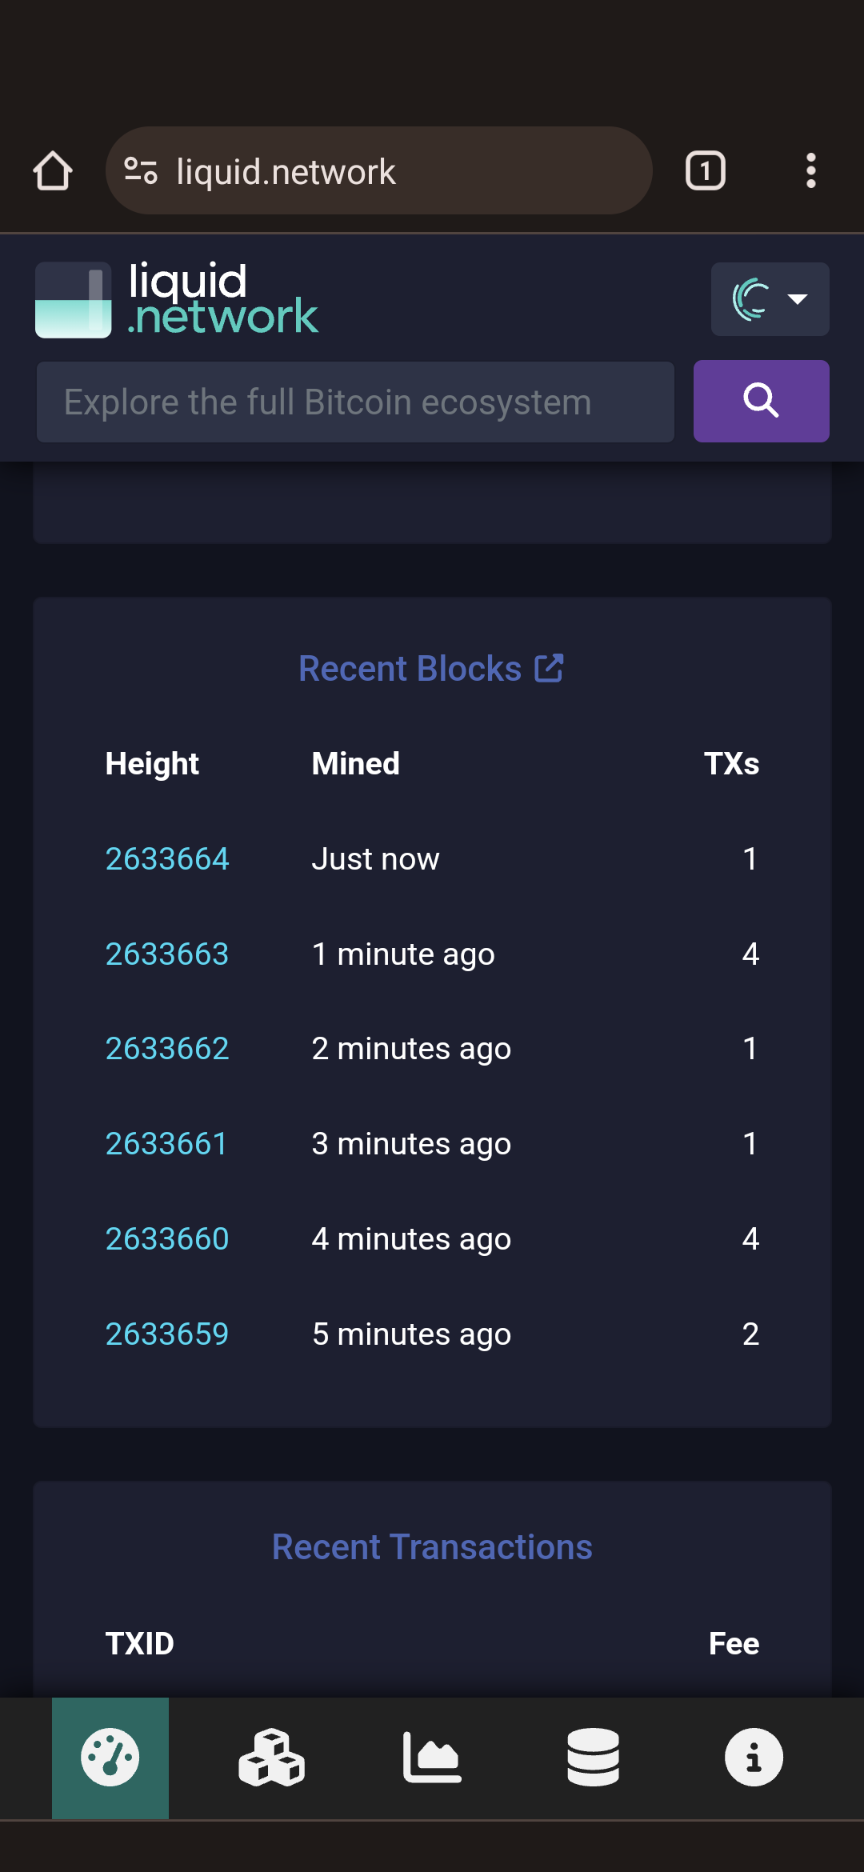
Task: Open block 2633659
Action: coord(167,1334)
